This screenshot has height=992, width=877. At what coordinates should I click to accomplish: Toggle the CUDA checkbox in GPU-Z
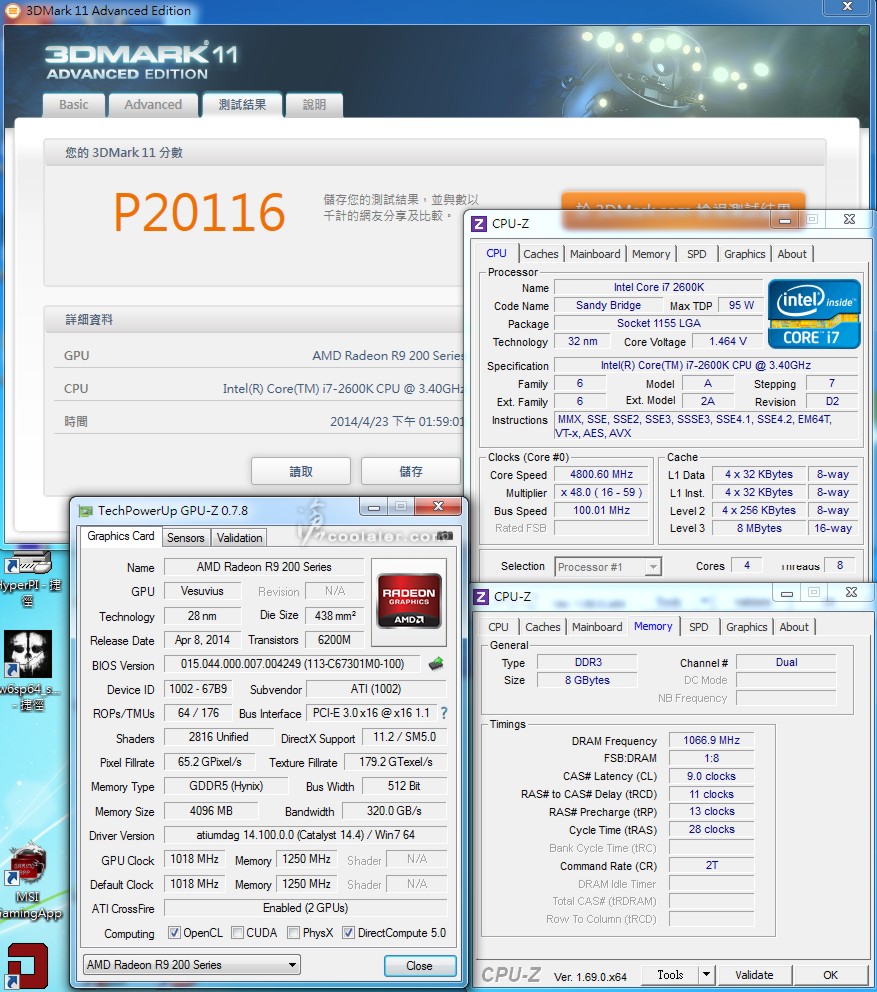tap(237, 933)
